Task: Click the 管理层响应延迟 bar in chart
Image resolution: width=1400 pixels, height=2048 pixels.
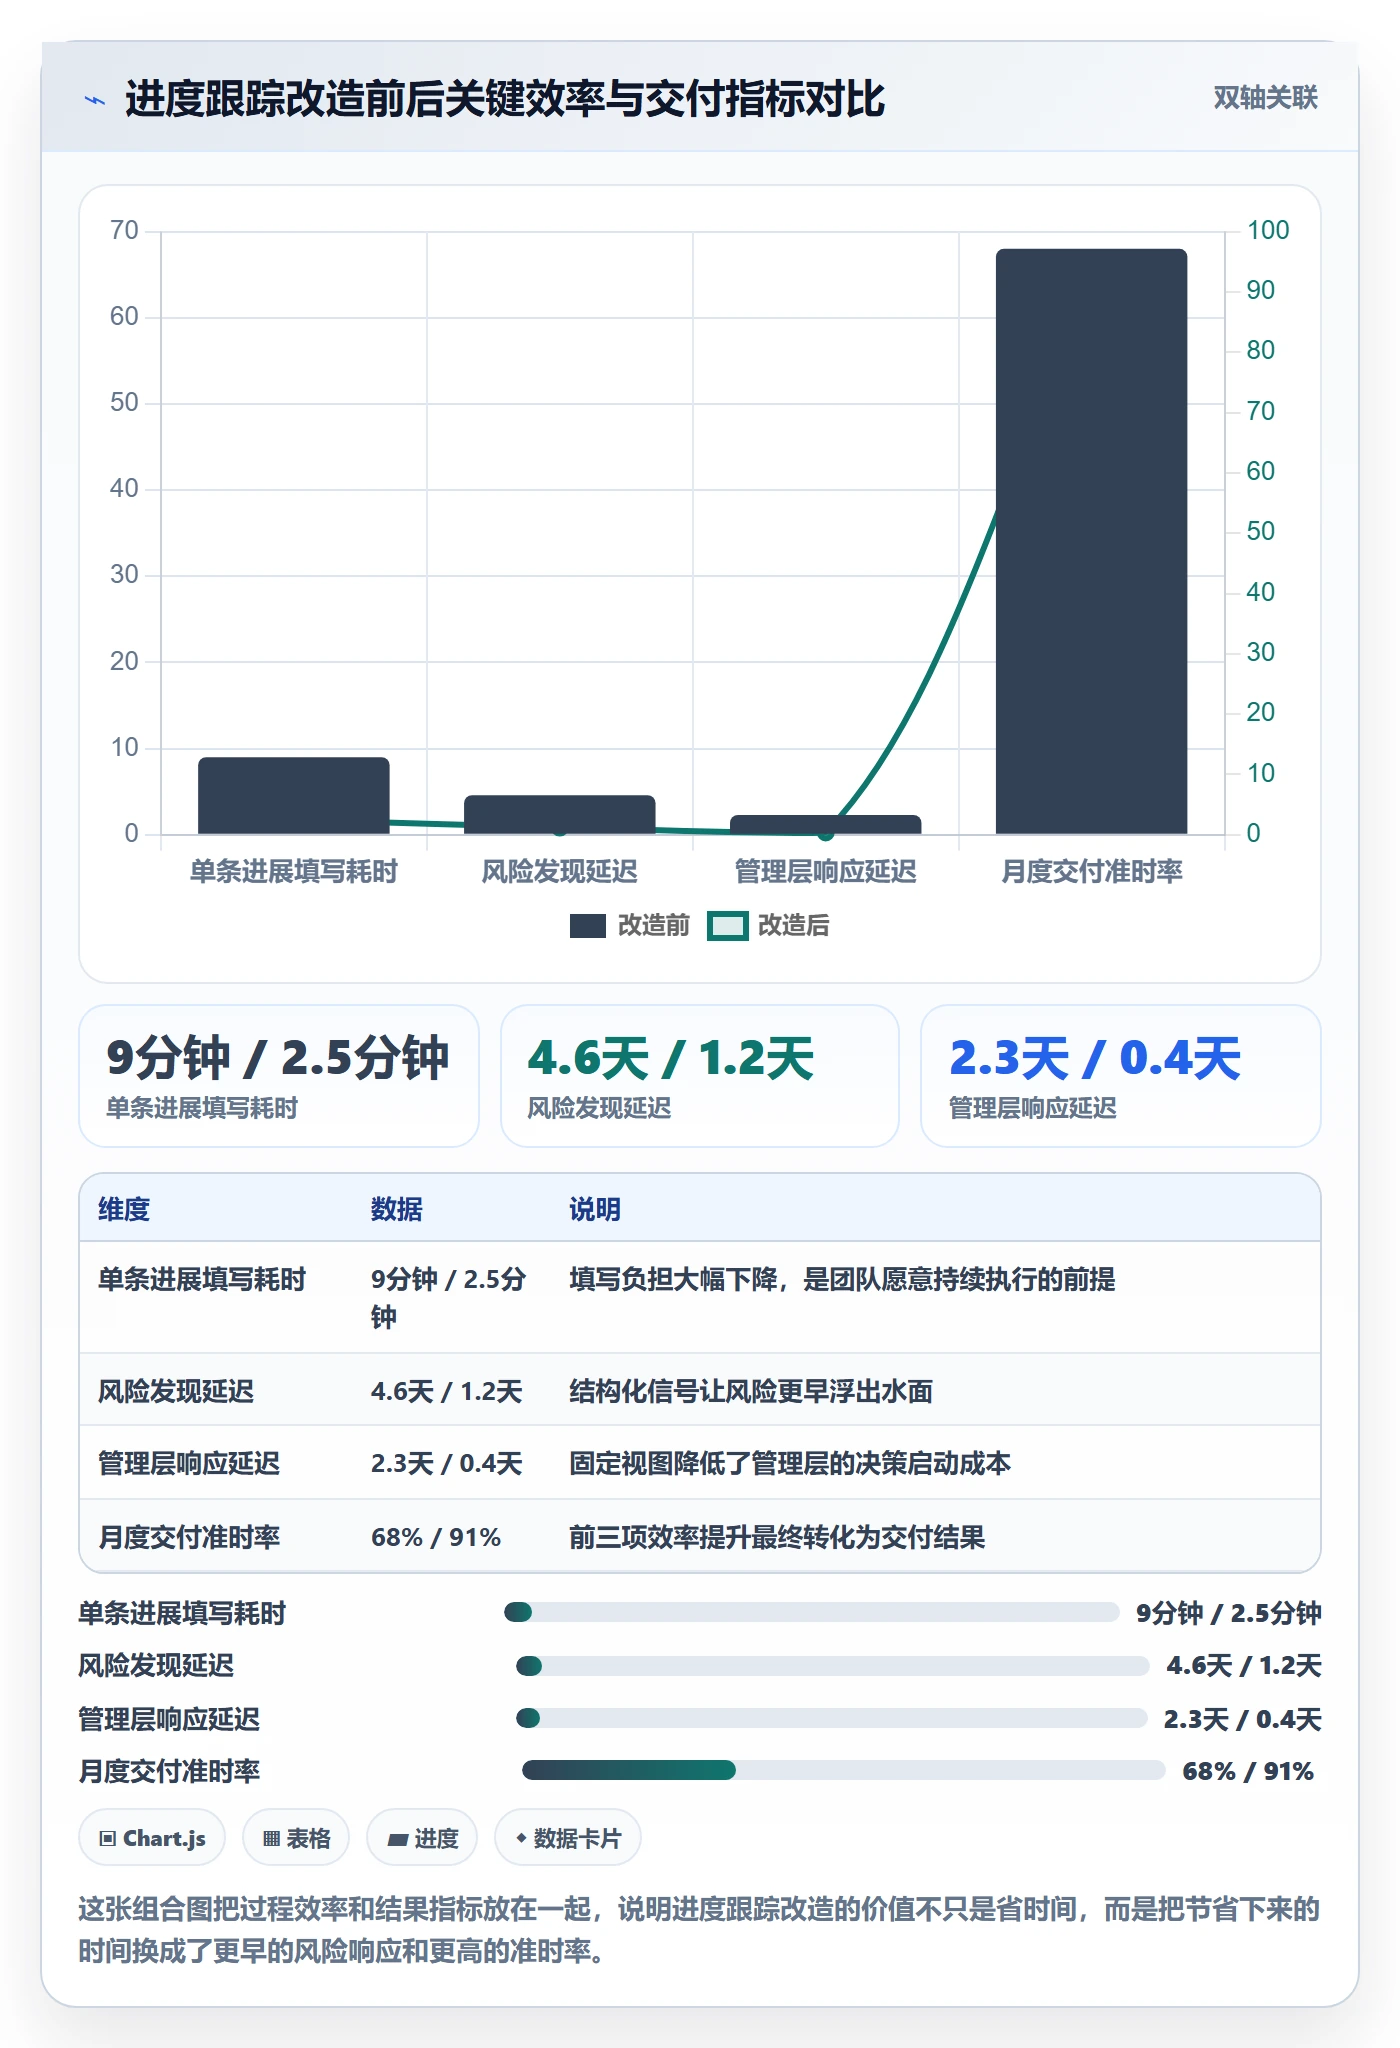Action: [826, 824]
